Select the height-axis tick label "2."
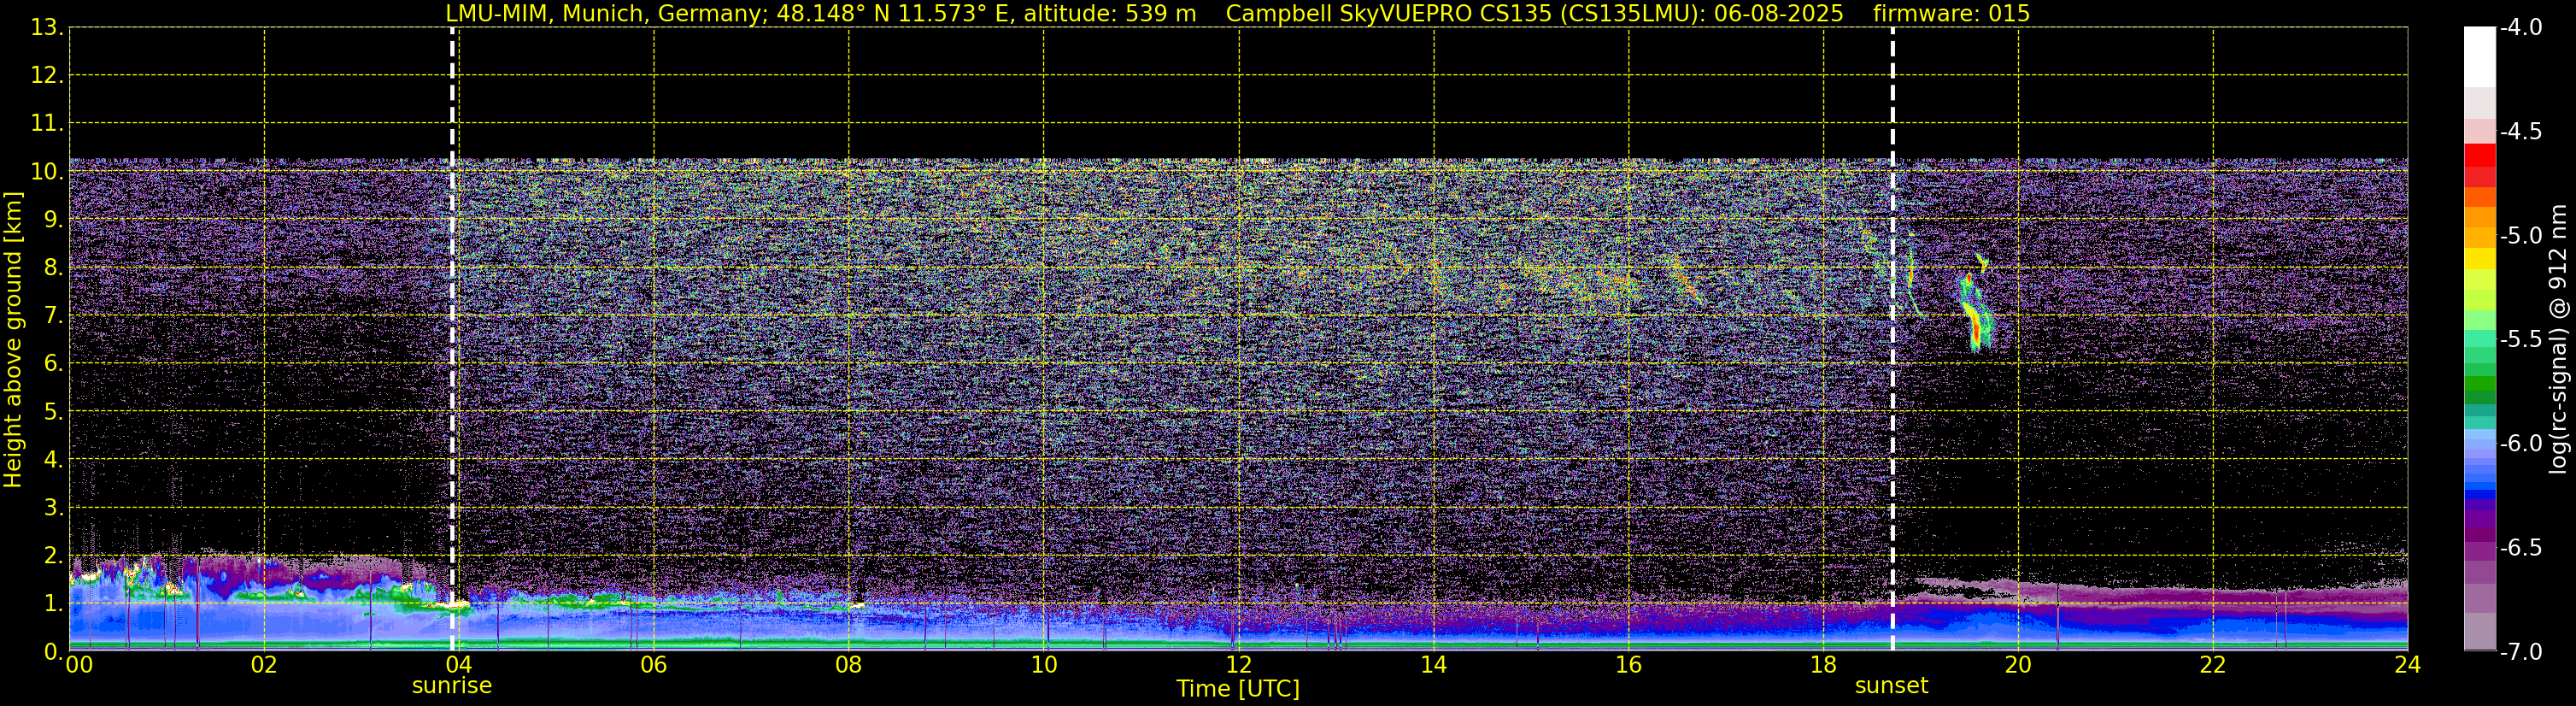 pyautogui.click(x=53, y=555)
